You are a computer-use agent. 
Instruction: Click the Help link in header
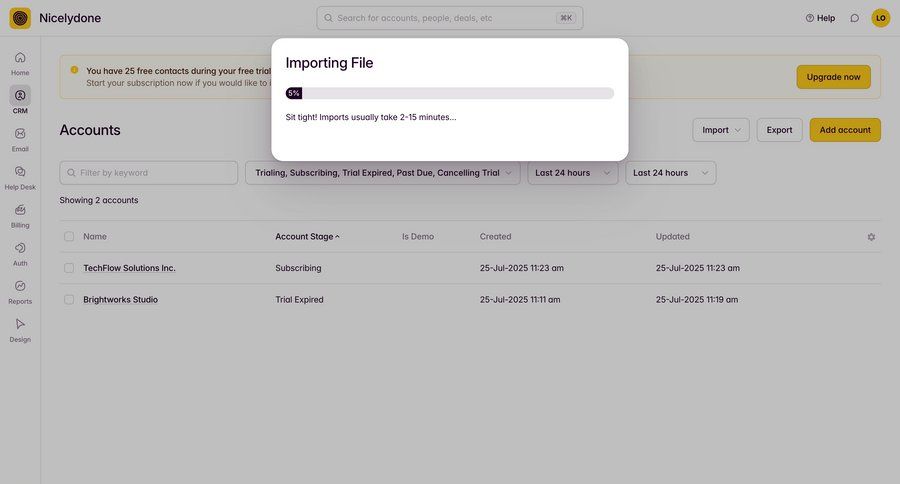[x=820, y=18]
